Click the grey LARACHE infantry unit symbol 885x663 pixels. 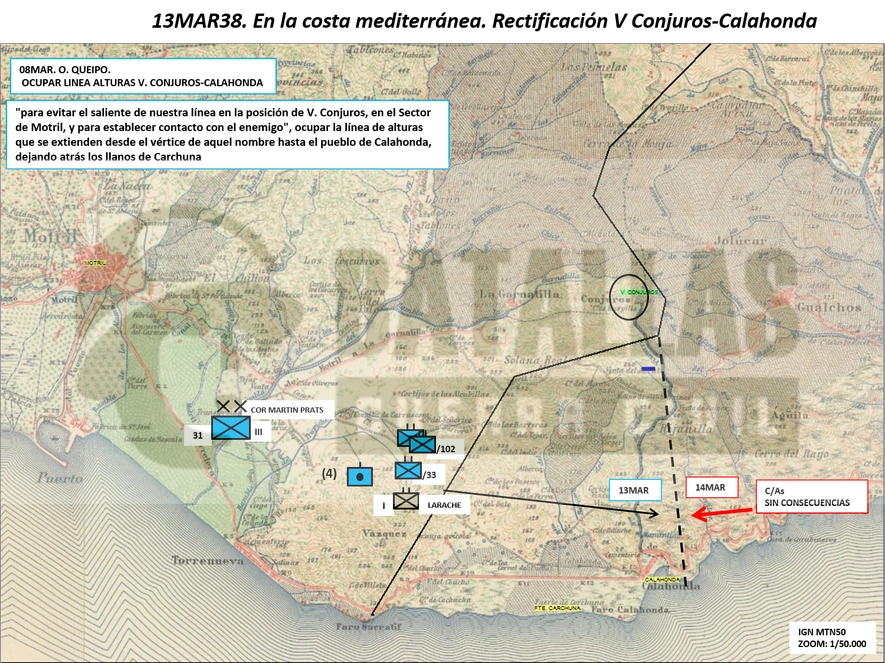point(406,500)
